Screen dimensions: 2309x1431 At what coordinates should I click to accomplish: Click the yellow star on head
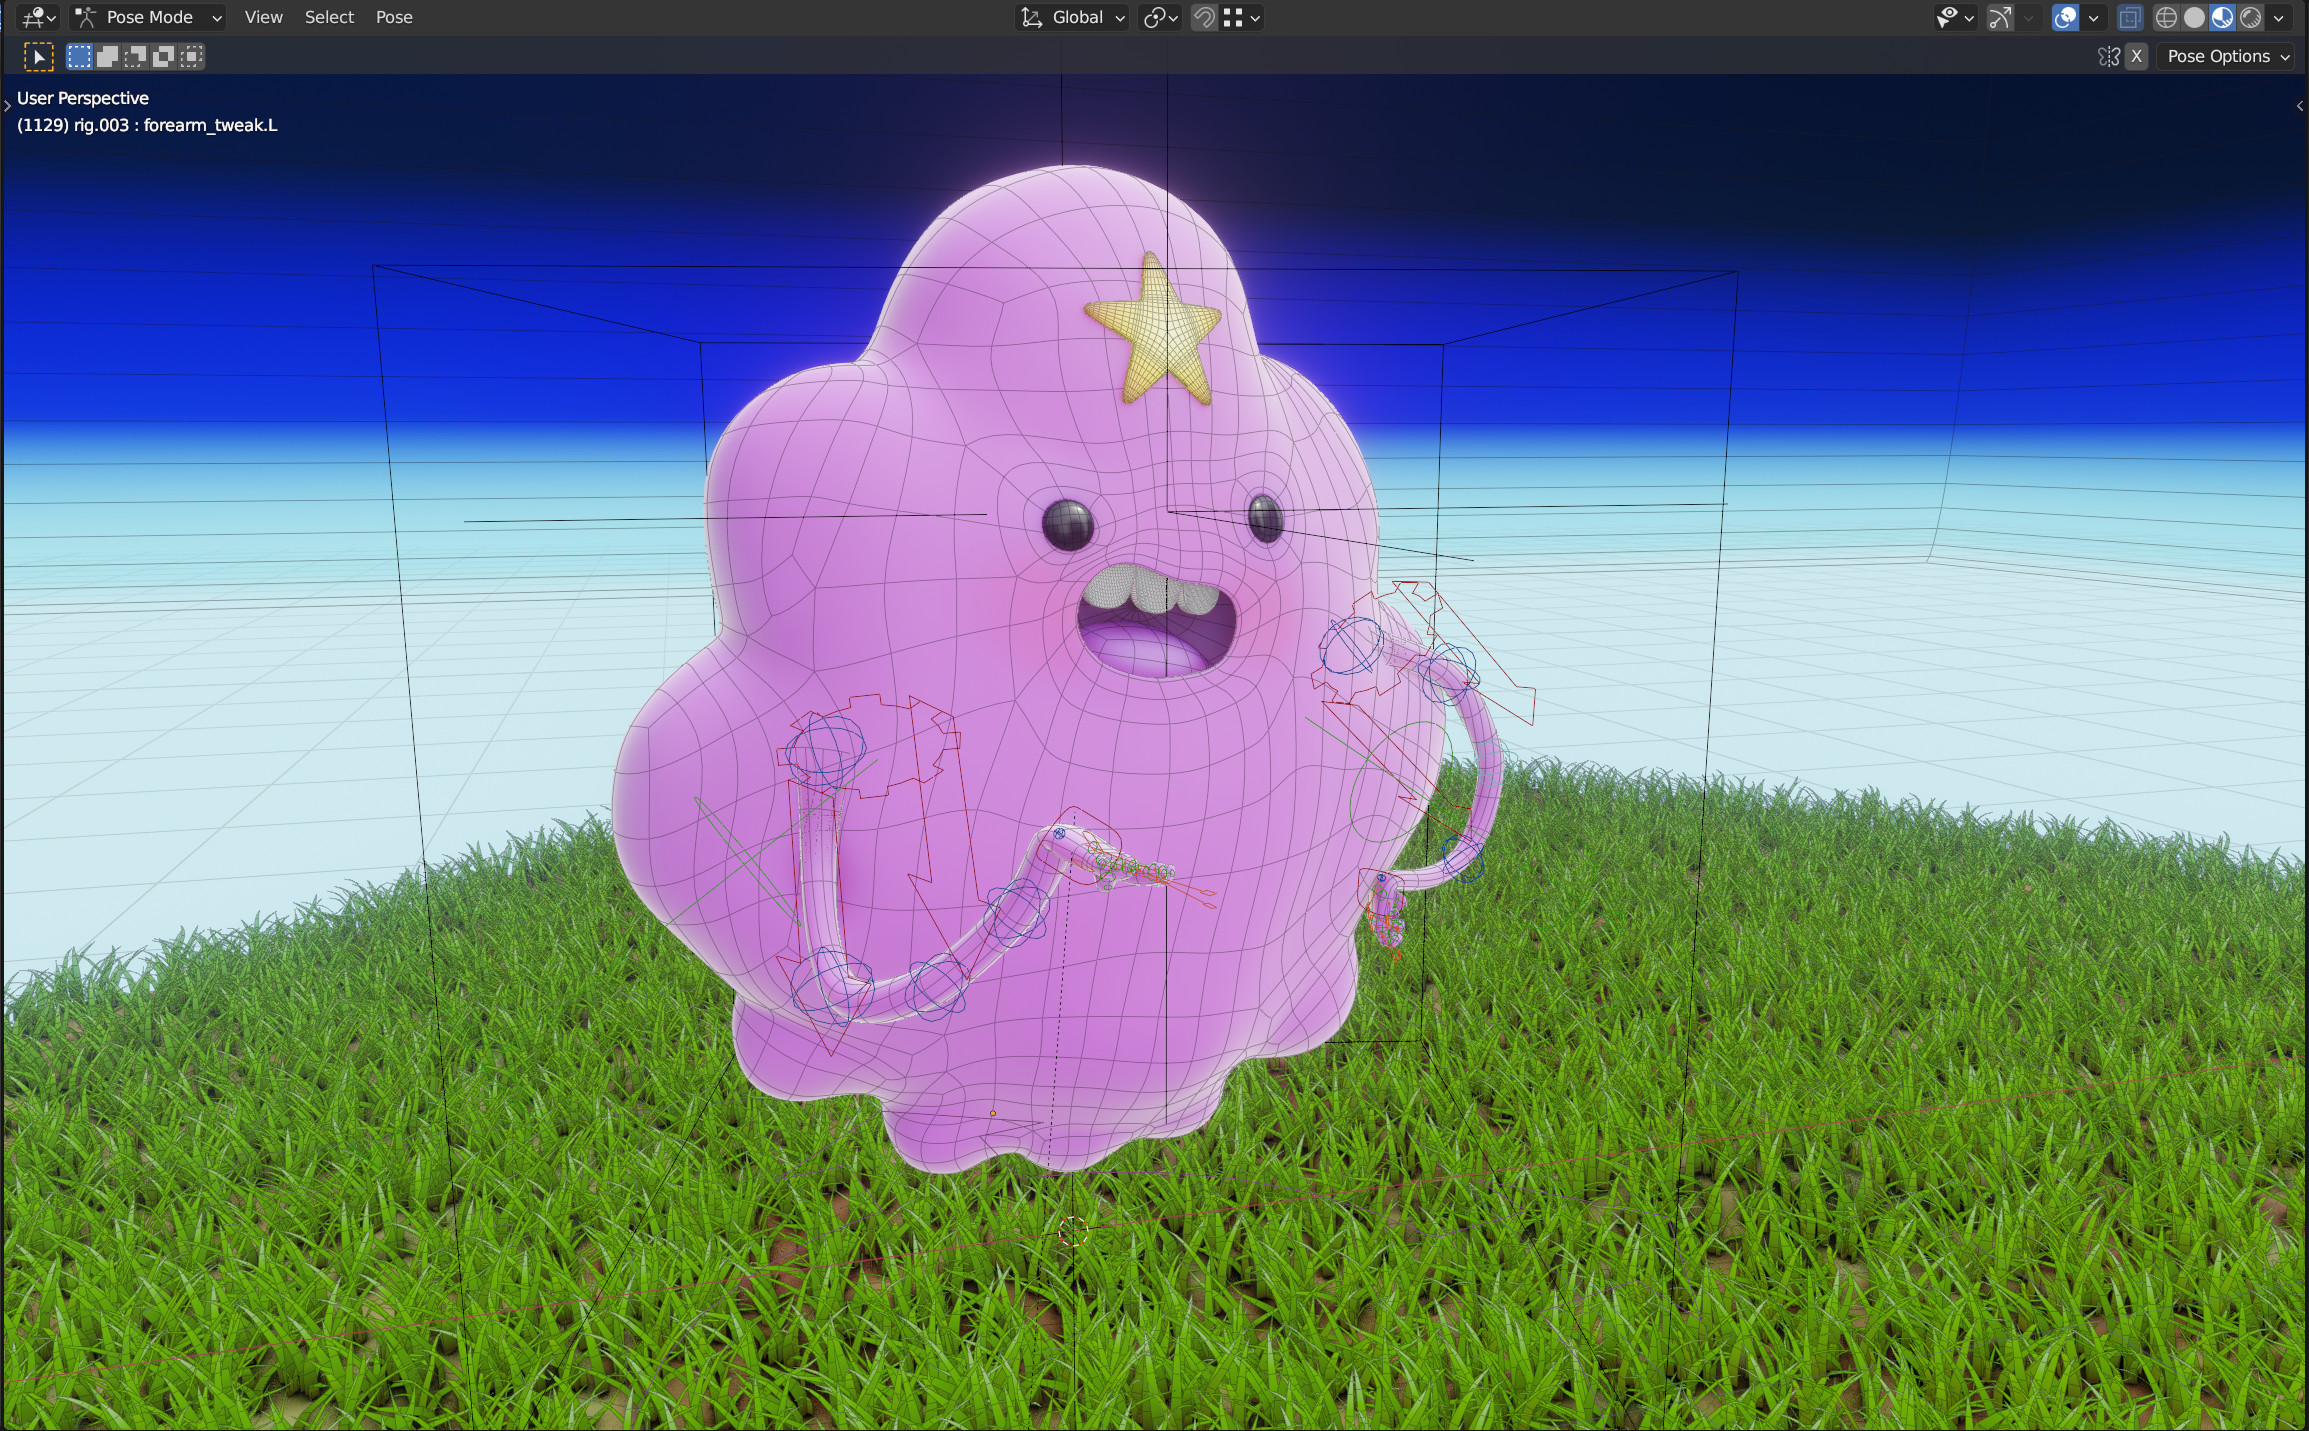pyautogui.click(x=1156, y=330)
